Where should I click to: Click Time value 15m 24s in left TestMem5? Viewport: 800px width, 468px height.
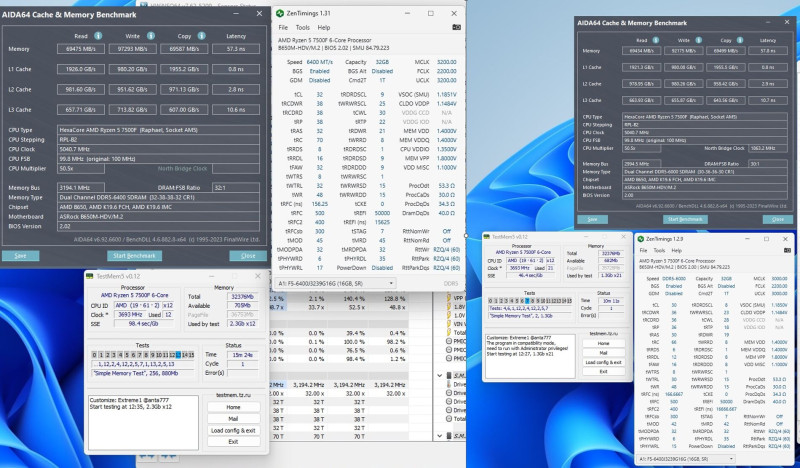tap(245, 355)
